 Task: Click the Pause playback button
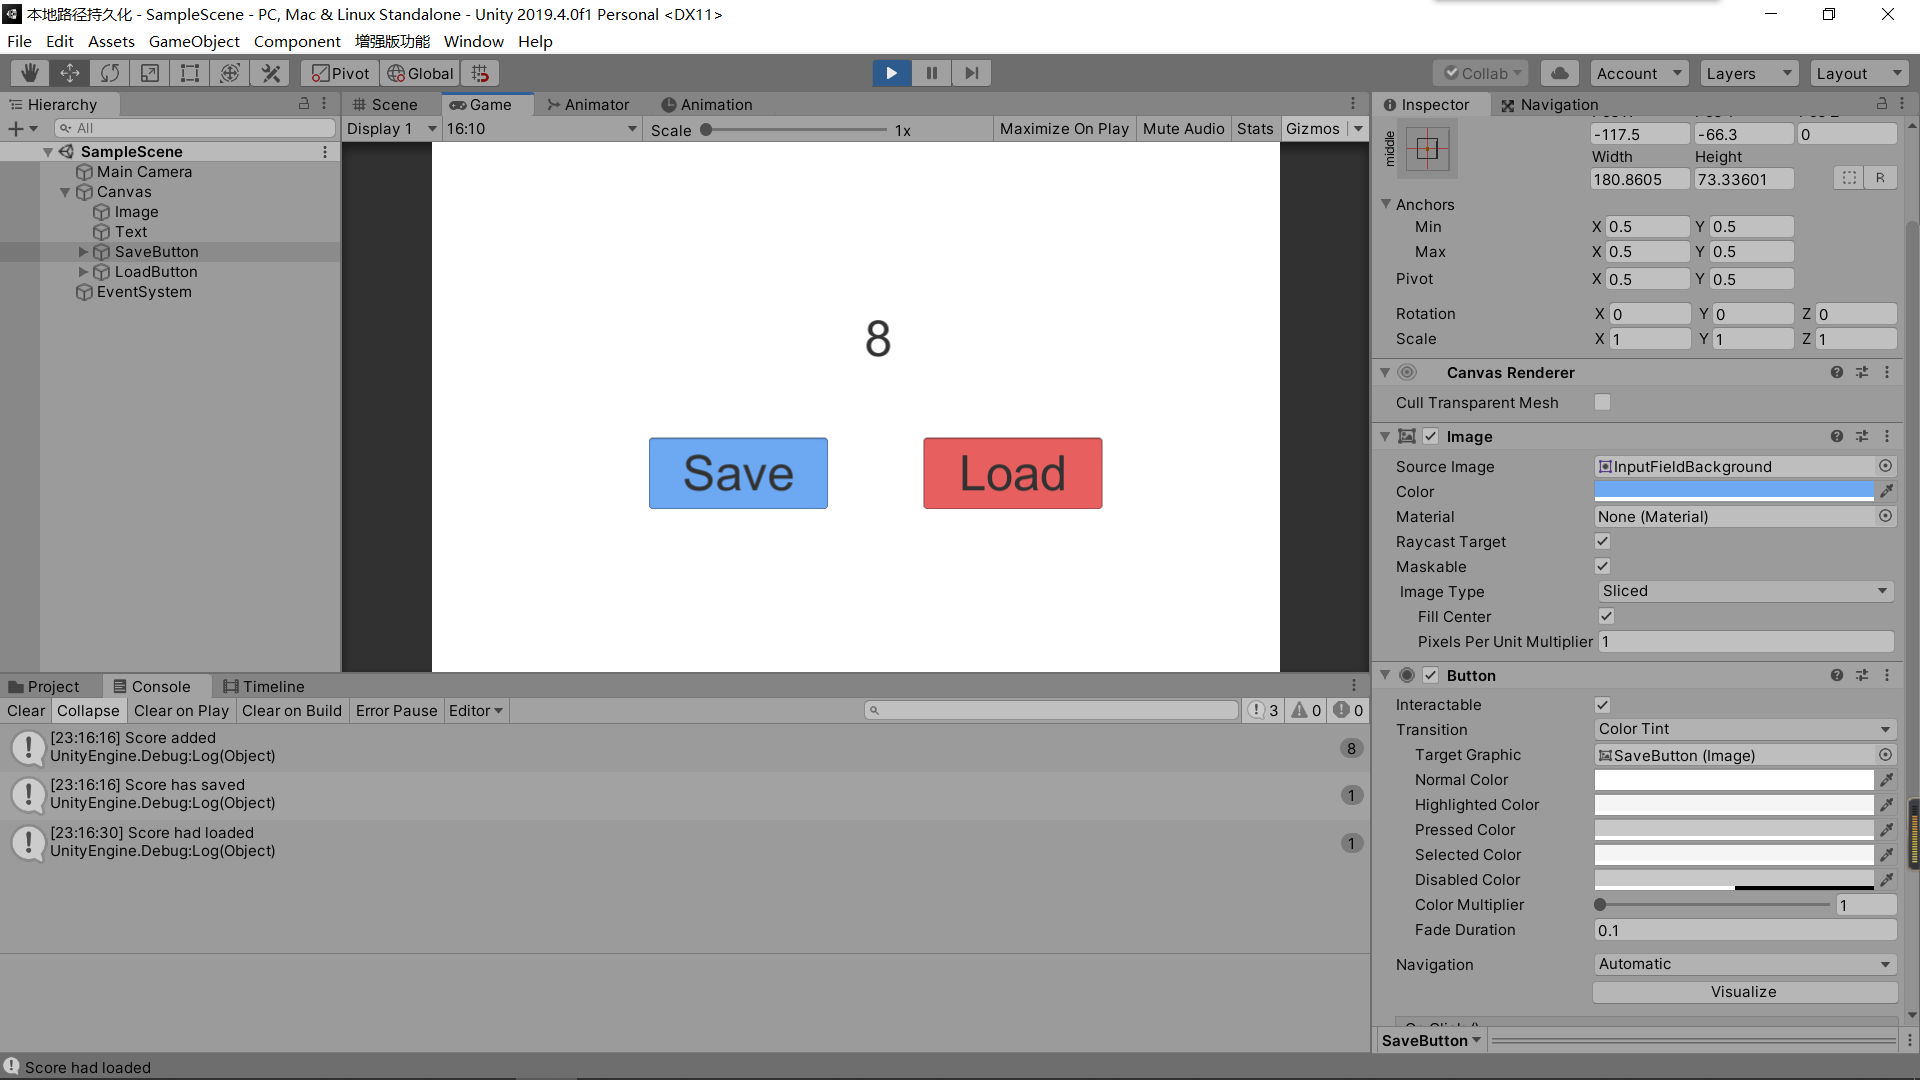(931, 73)
